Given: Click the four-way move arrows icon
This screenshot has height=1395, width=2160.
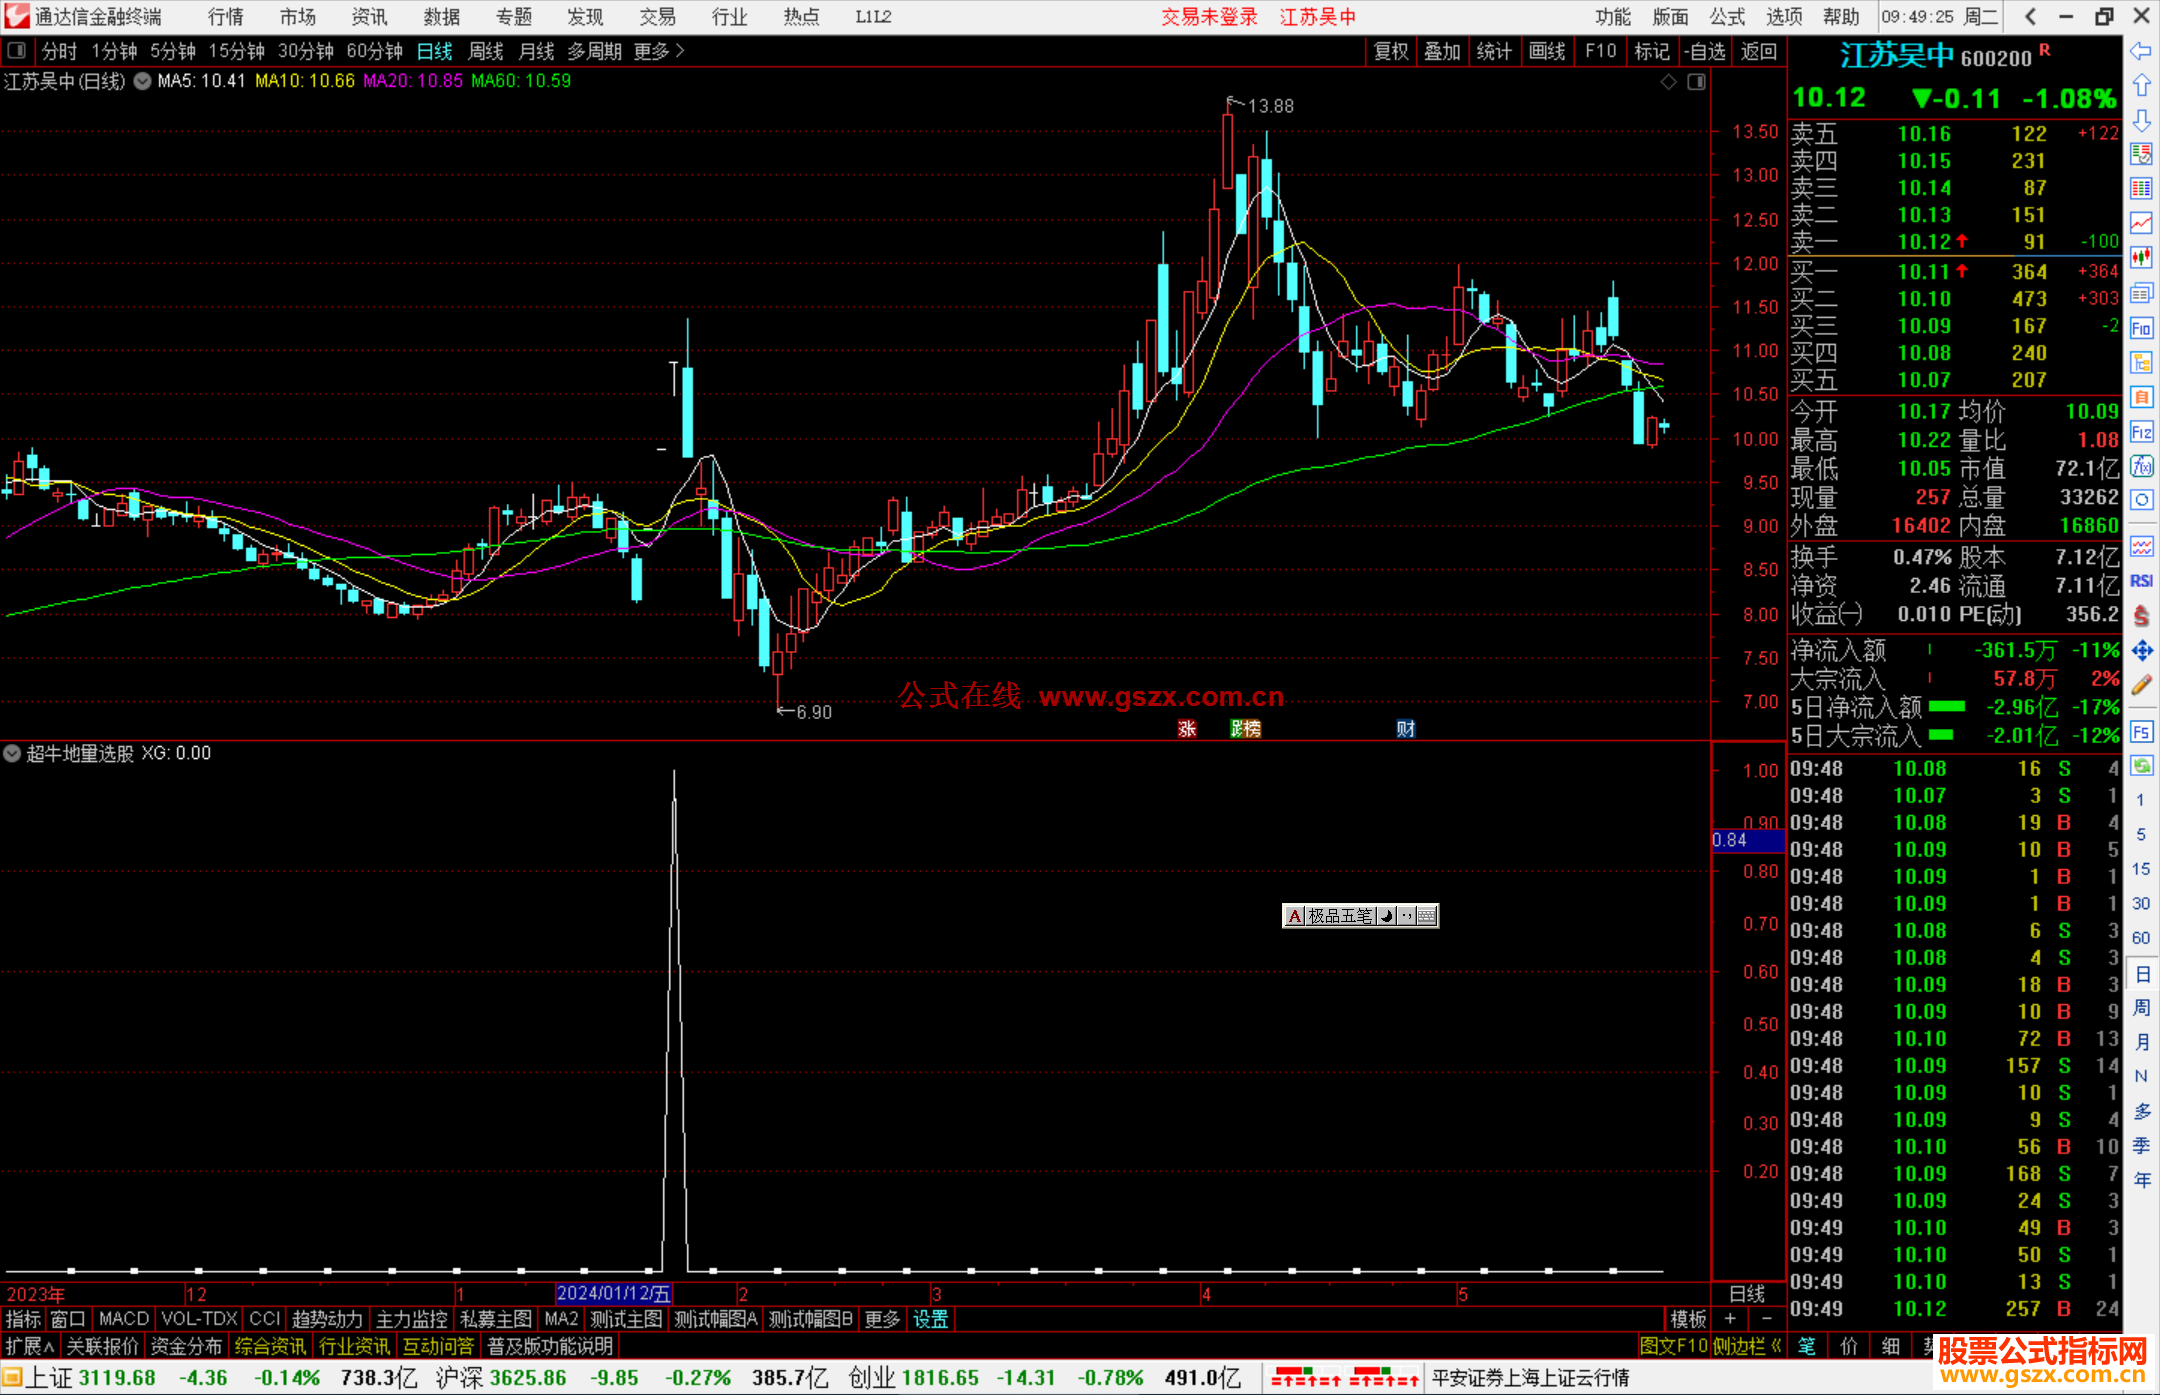Looking at the screenshot, I should (x=2141, y=651).
